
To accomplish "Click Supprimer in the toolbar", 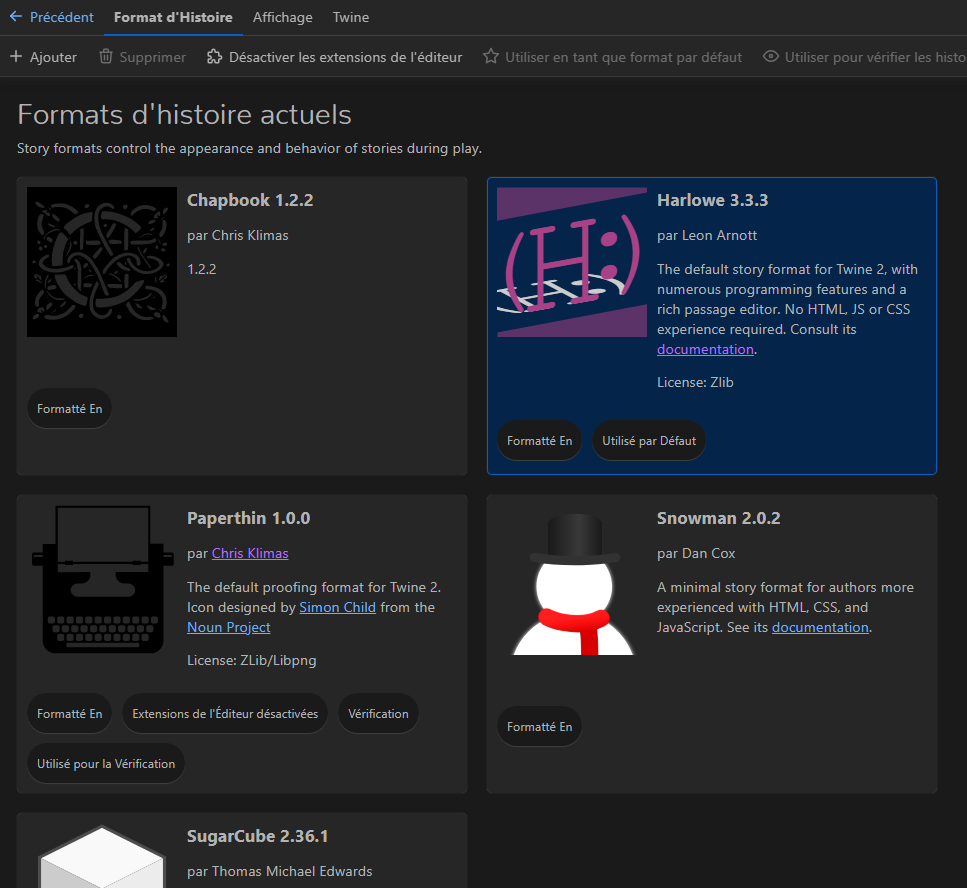I will click(x=142, y=57).
